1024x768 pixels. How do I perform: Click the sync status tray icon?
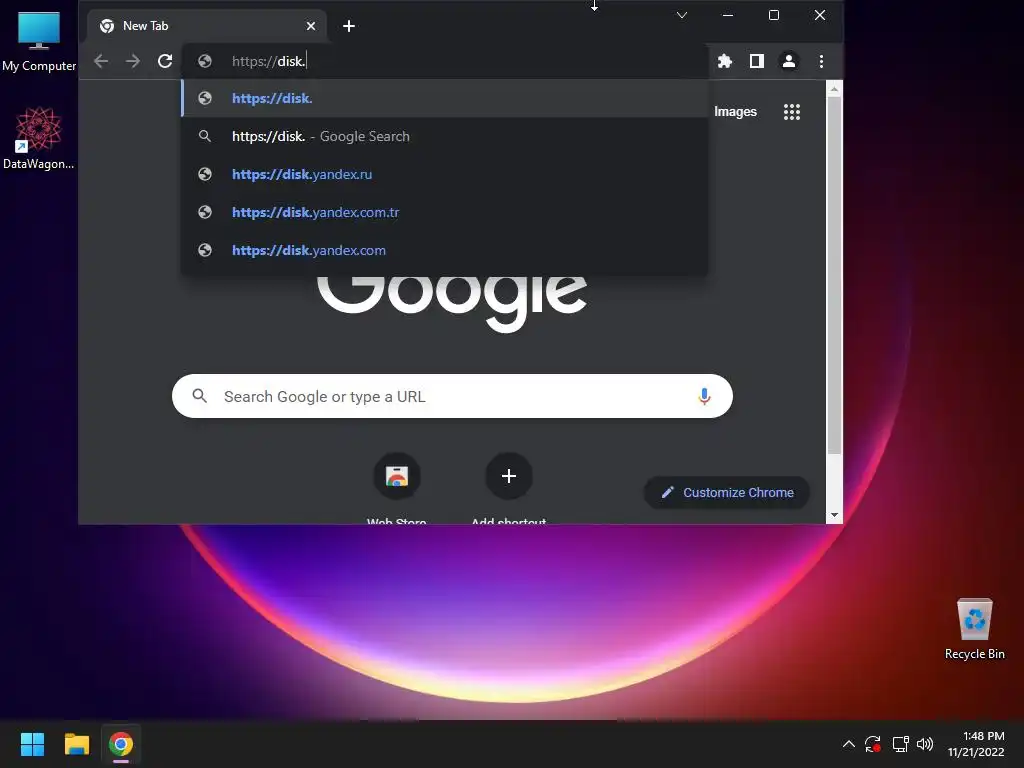(873, 744)
